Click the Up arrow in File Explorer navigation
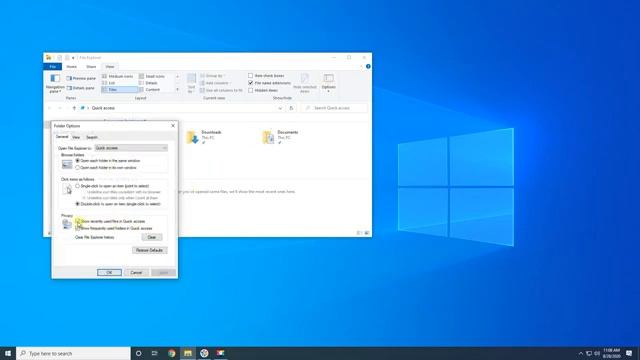 74,108
